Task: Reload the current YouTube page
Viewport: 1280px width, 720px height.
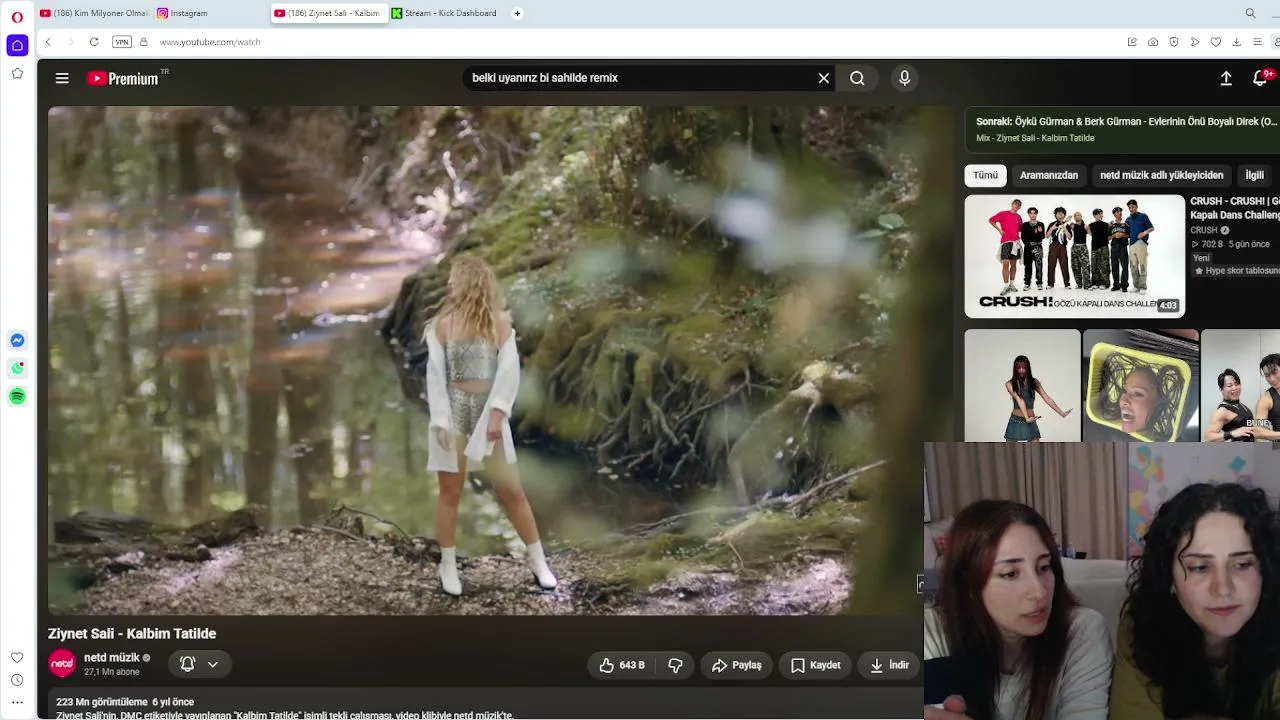Action: coord(94,42)
